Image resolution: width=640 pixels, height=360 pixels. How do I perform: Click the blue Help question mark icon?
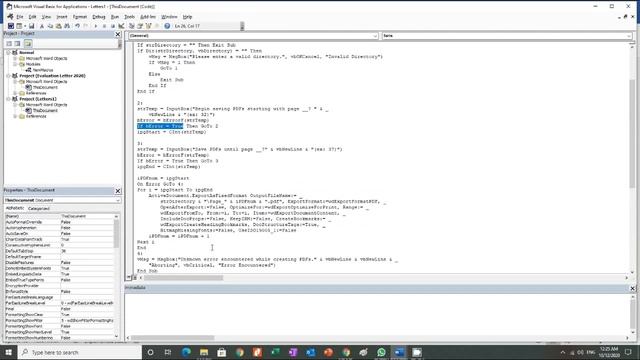click(x=167, y=26)
